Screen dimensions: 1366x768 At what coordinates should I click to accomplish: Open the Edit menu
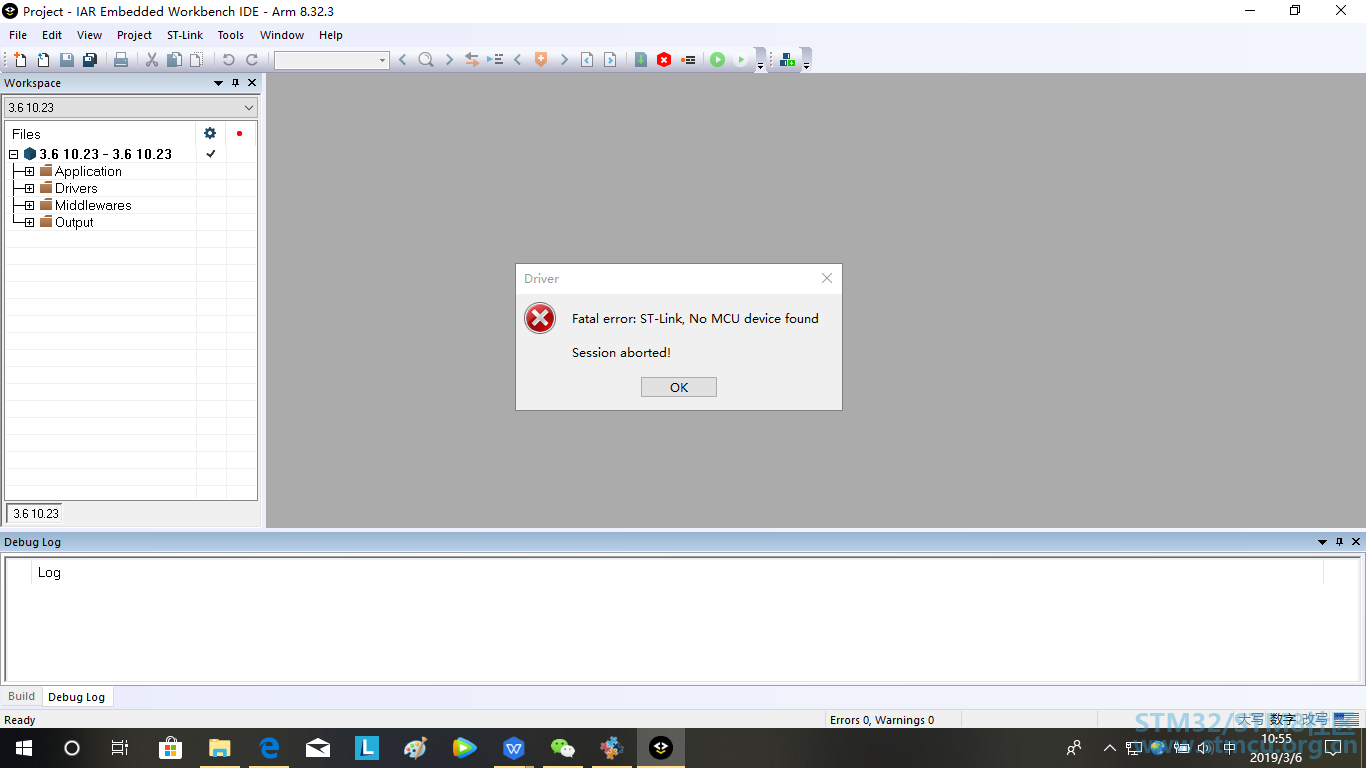(52, 35)
